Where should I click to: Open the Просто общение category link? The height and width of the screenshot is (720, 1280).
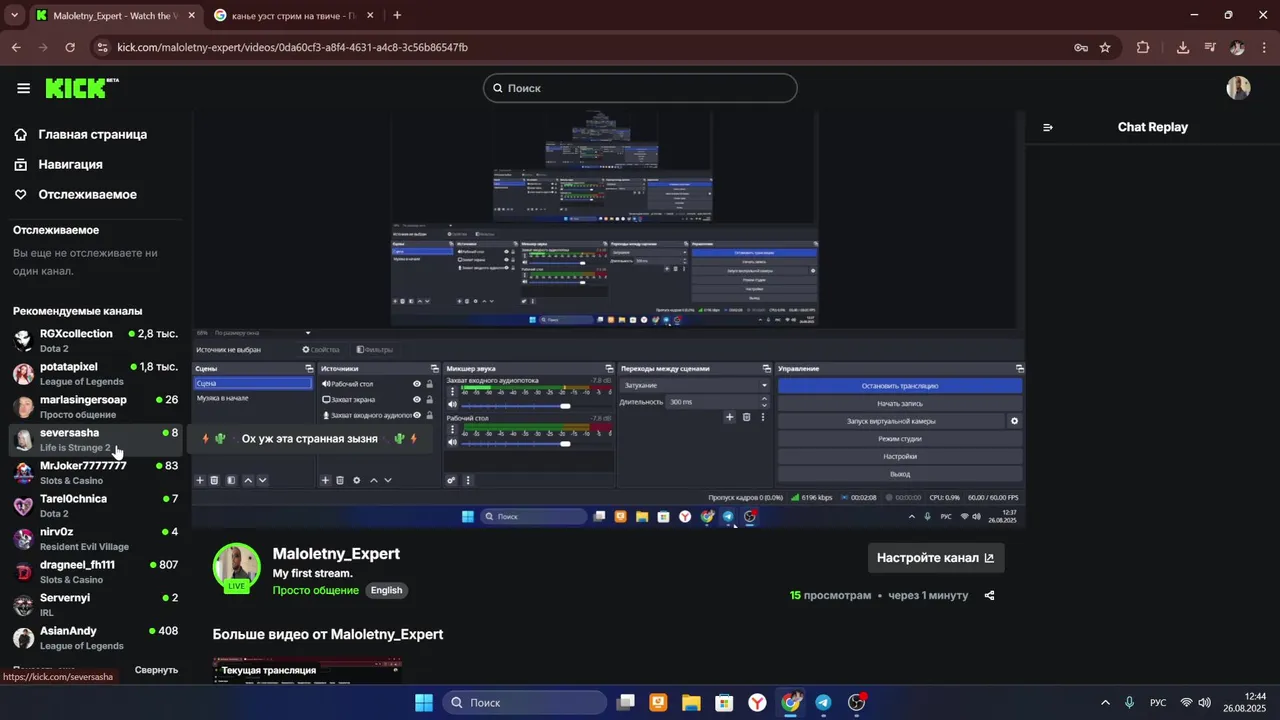[315, 590]
